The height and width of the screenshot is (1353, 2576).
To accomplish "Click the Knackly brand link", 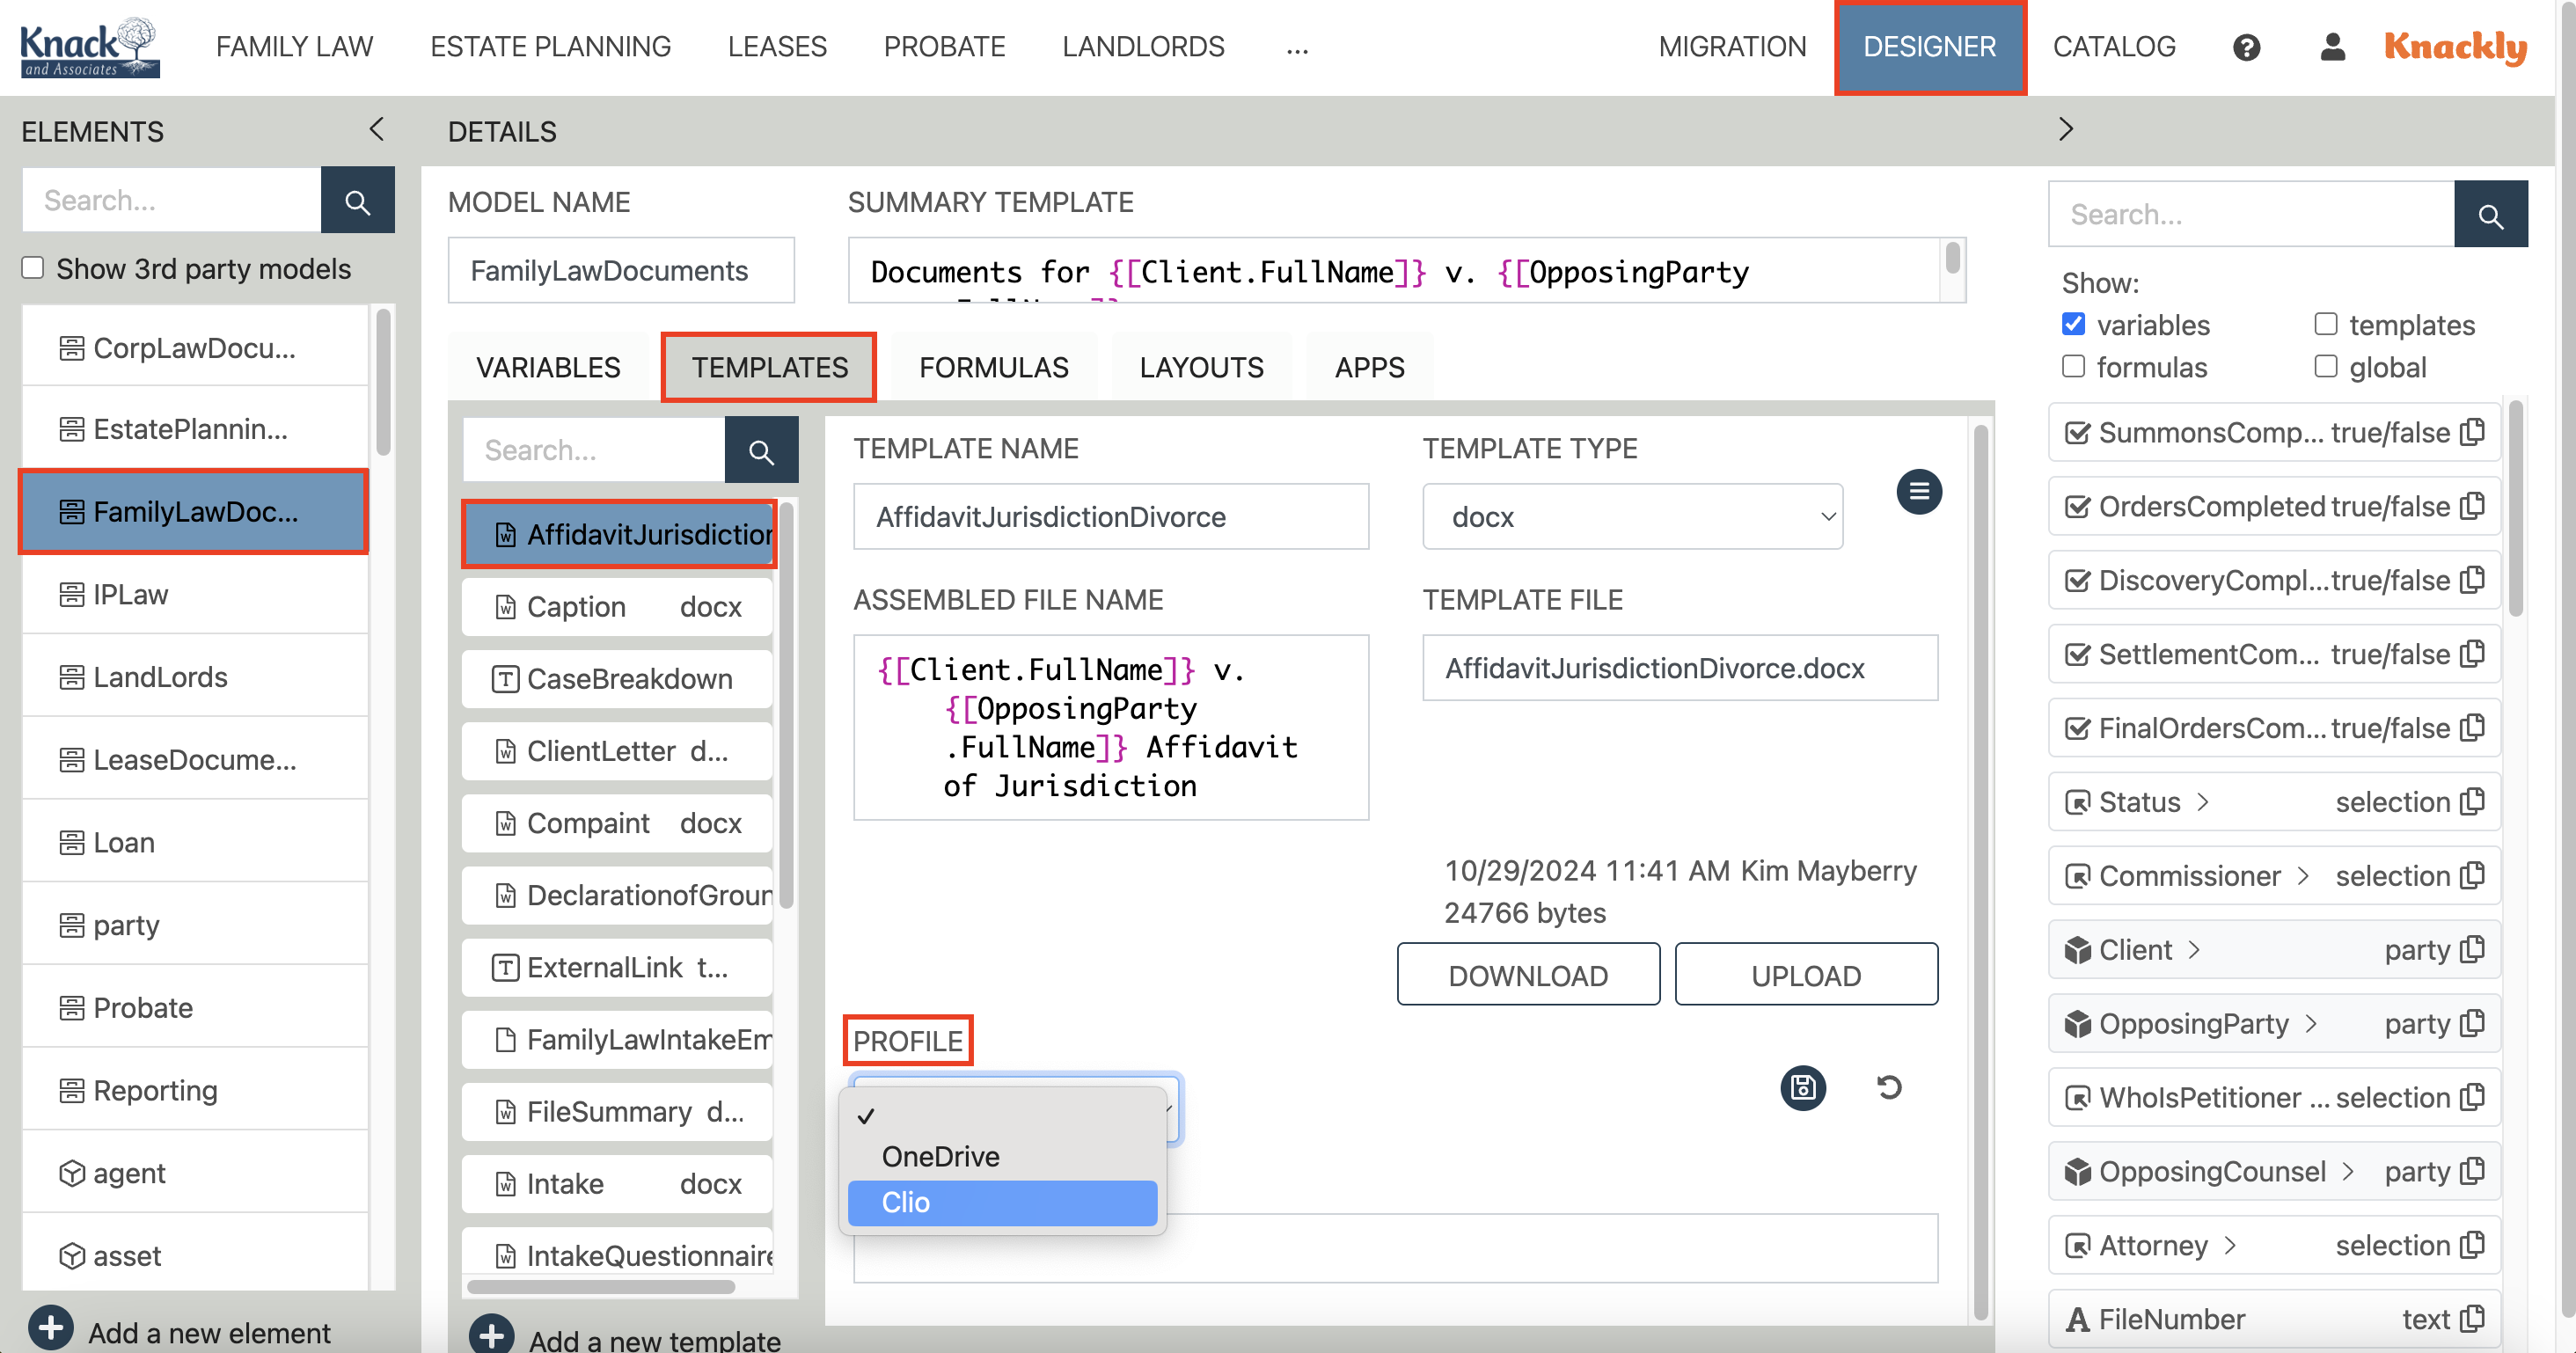I will click(2455, 47).
